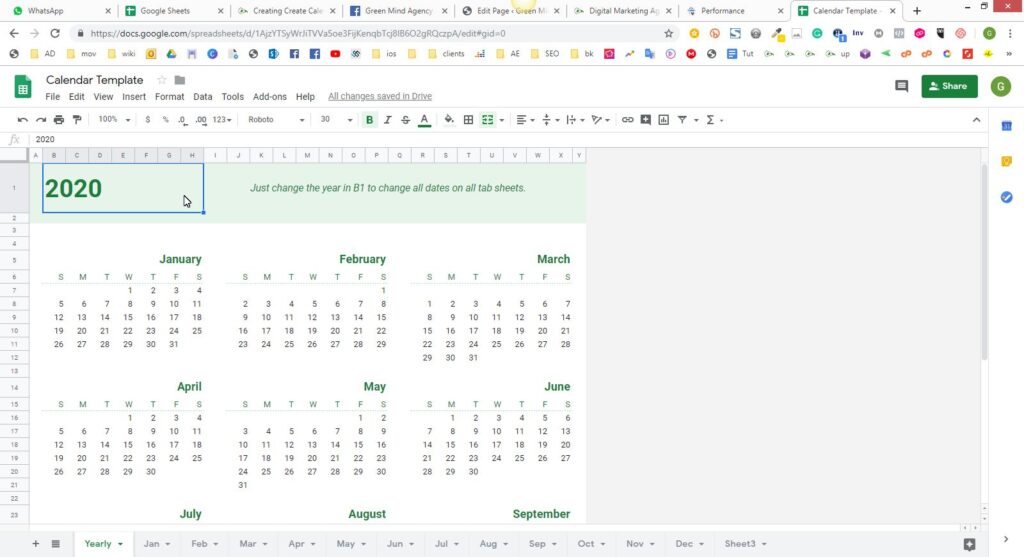Click the move to folder icon
The height and width of the screenshot is (557, 1024).
(x=180, y=80)
